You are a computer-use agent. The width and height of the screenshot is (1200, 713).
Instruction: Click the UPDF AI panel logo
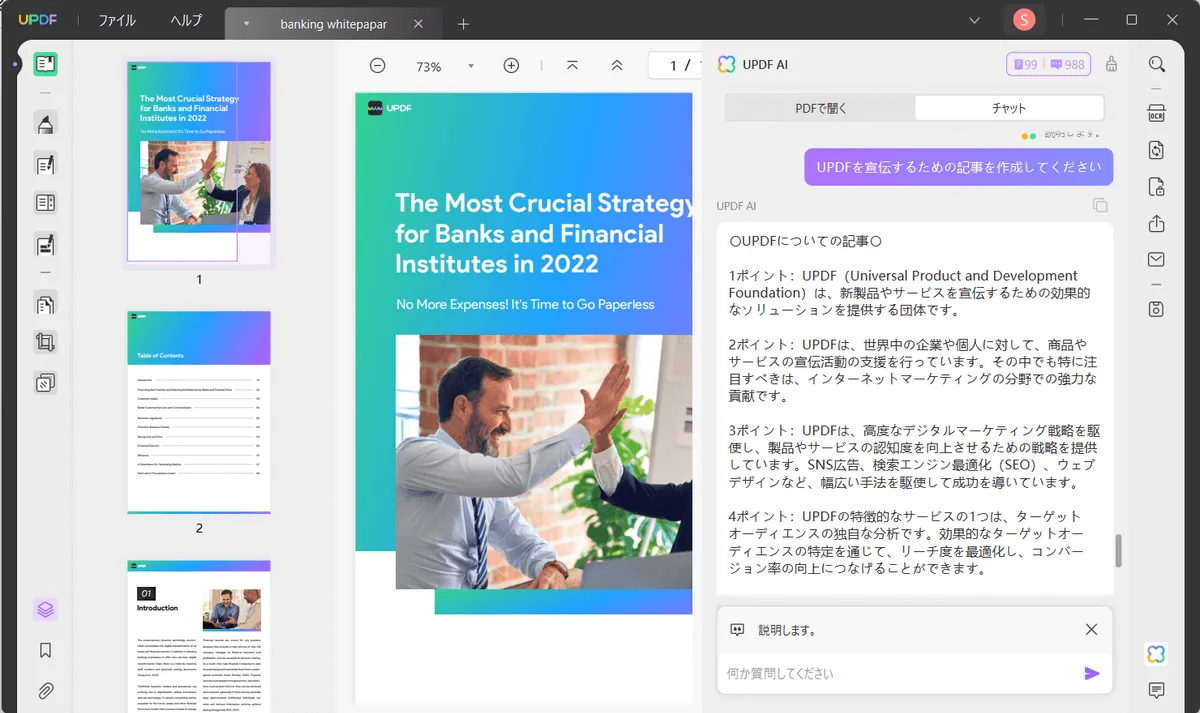(727, 65)
